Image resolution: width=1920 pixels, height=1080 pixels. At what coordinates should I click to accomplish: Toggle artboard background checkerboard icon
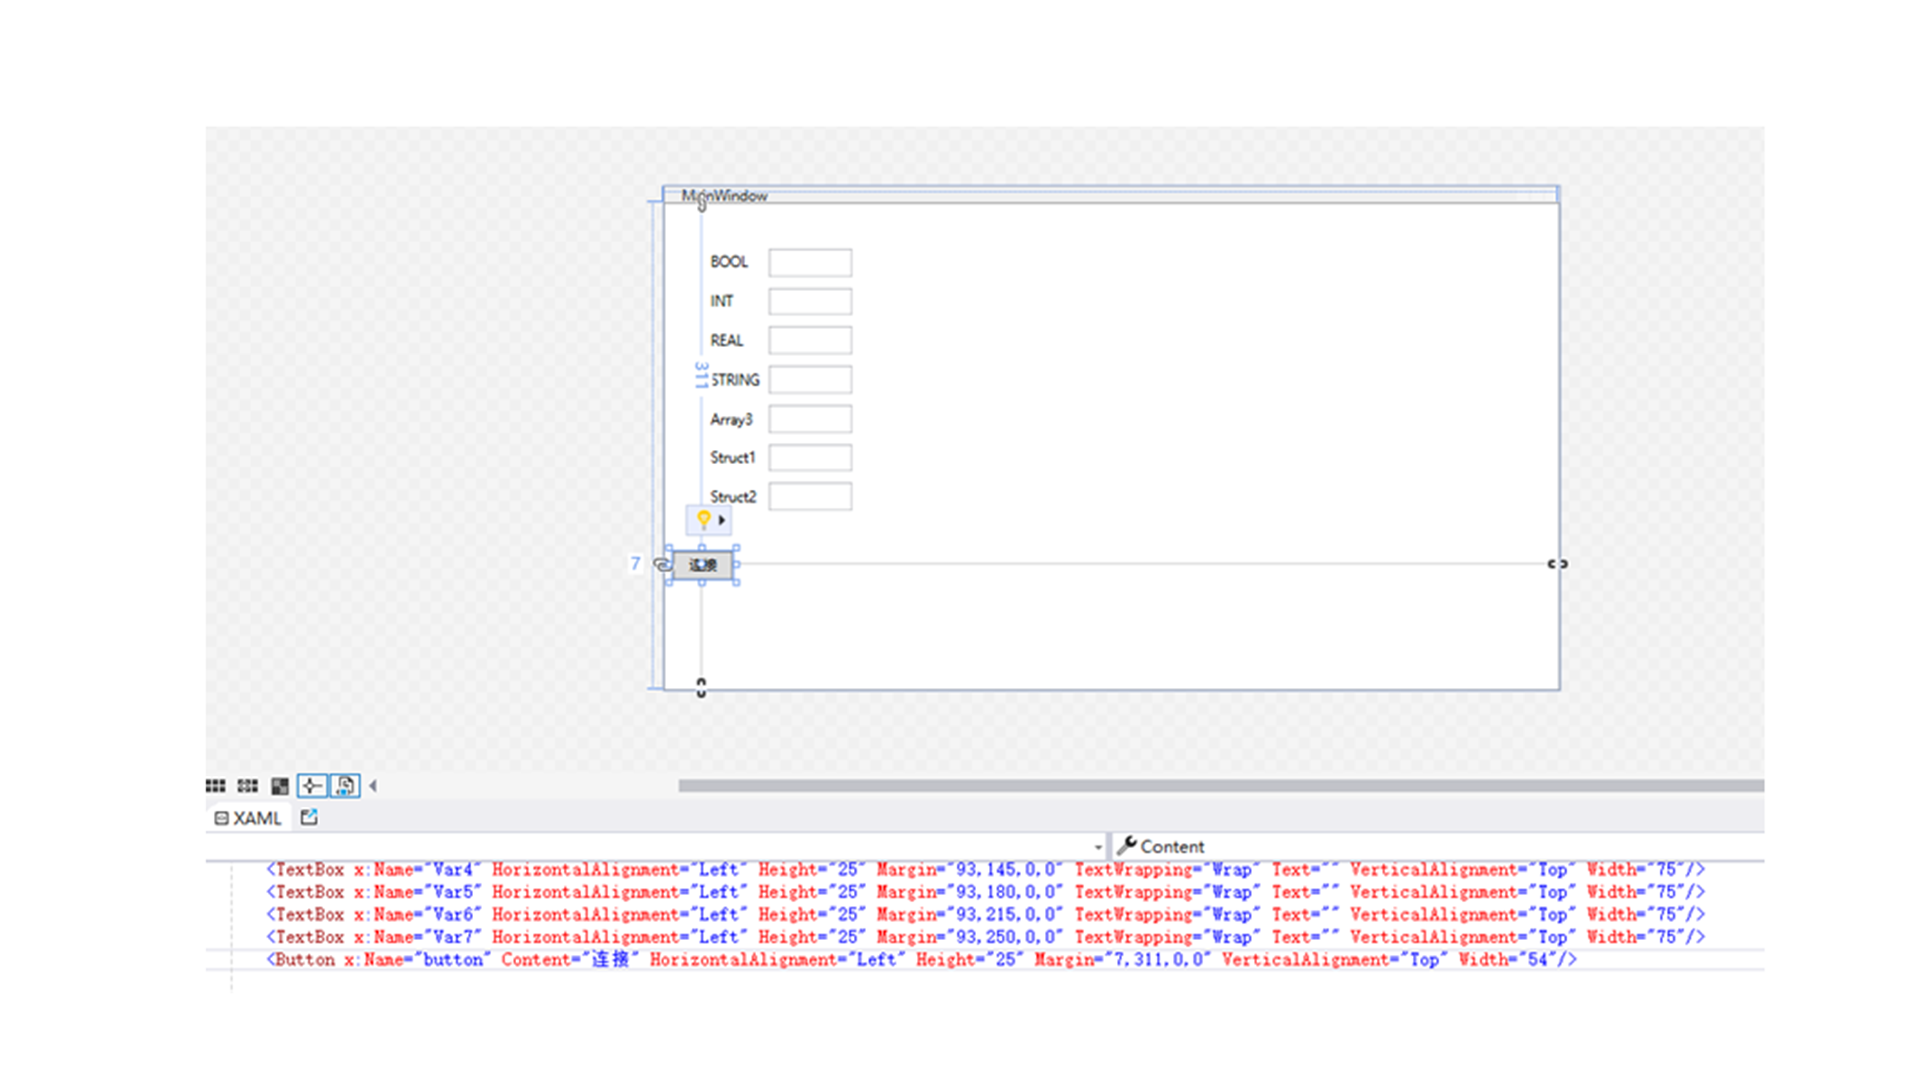pos(280,786)
